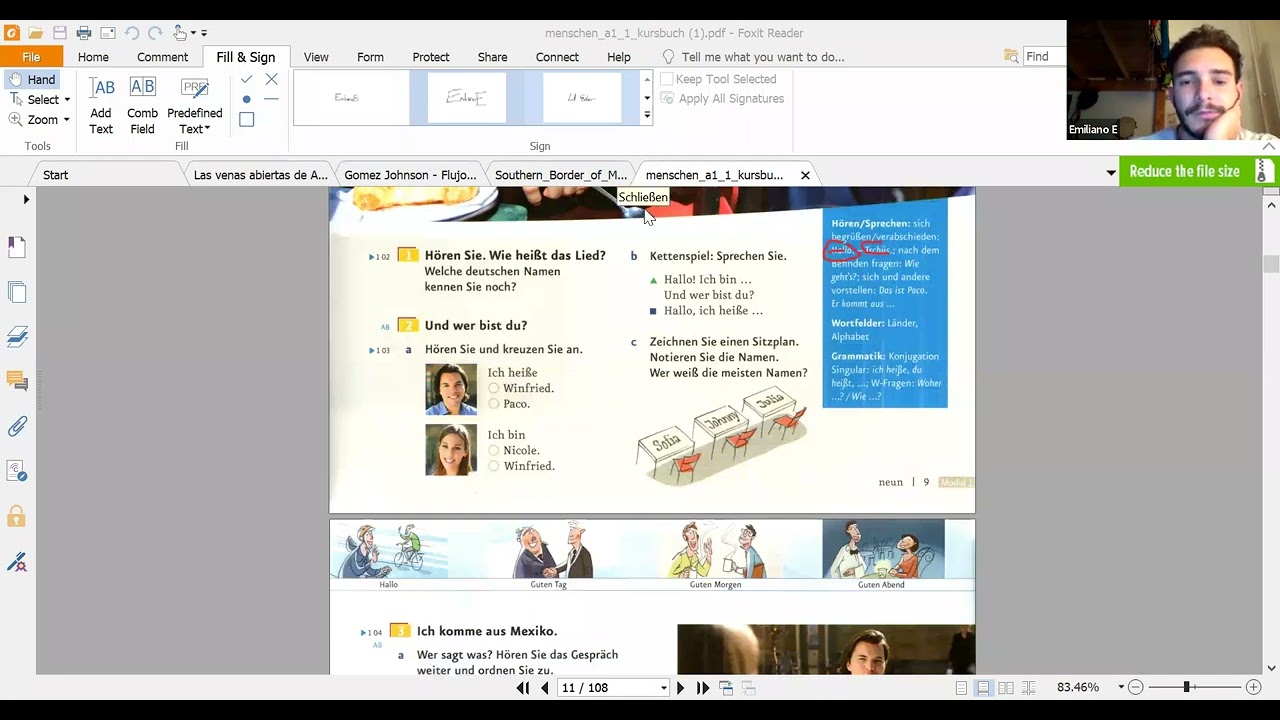Expand the left navigation panel arrow
Viewport: 1280px width, 720px height.
coord(26,200)
